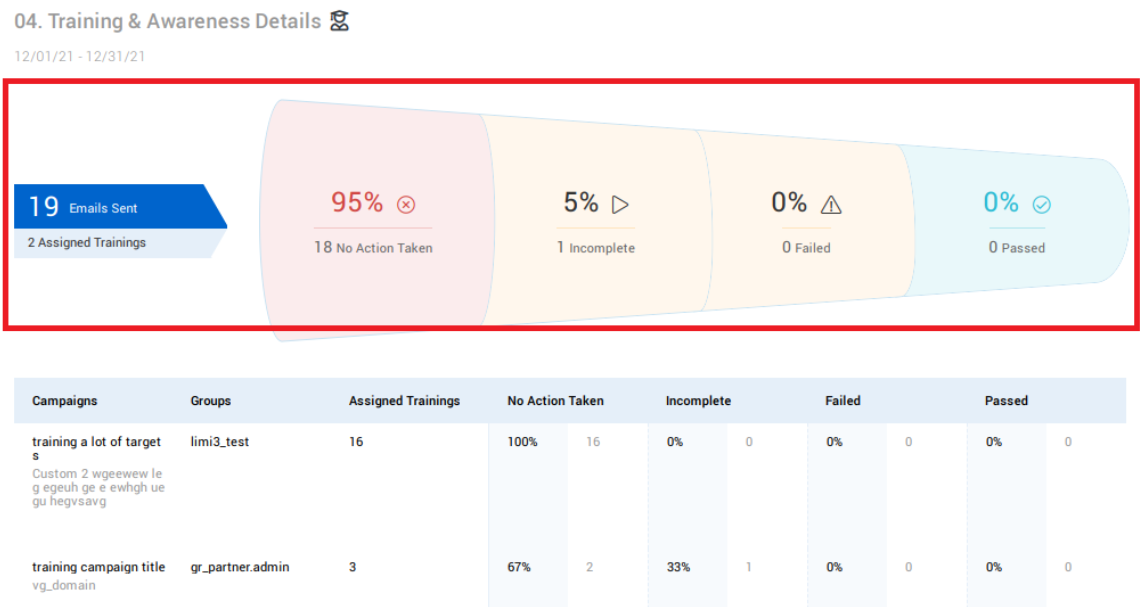Viewport: 1145px width, 607px height.
Task: Click the 1 Incomplete label
Action: (596, 248)
